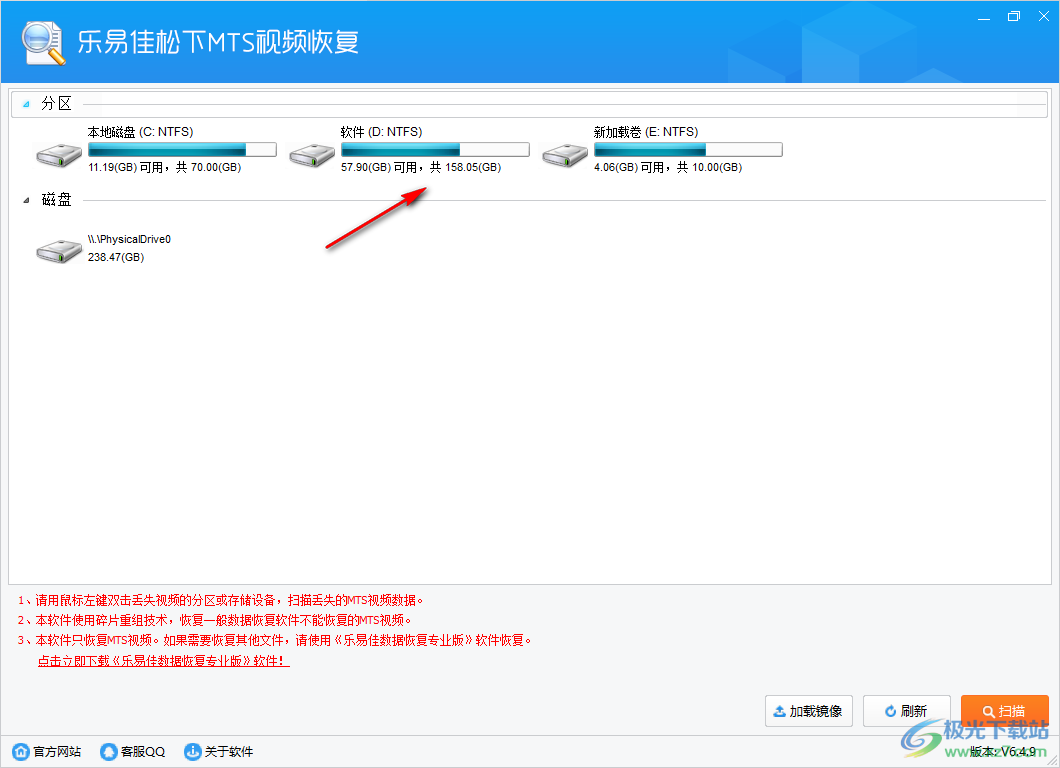The image size is (1060, 768).
Task: Click instruction line 1 about double-clicking partitions
Action: 220,600
